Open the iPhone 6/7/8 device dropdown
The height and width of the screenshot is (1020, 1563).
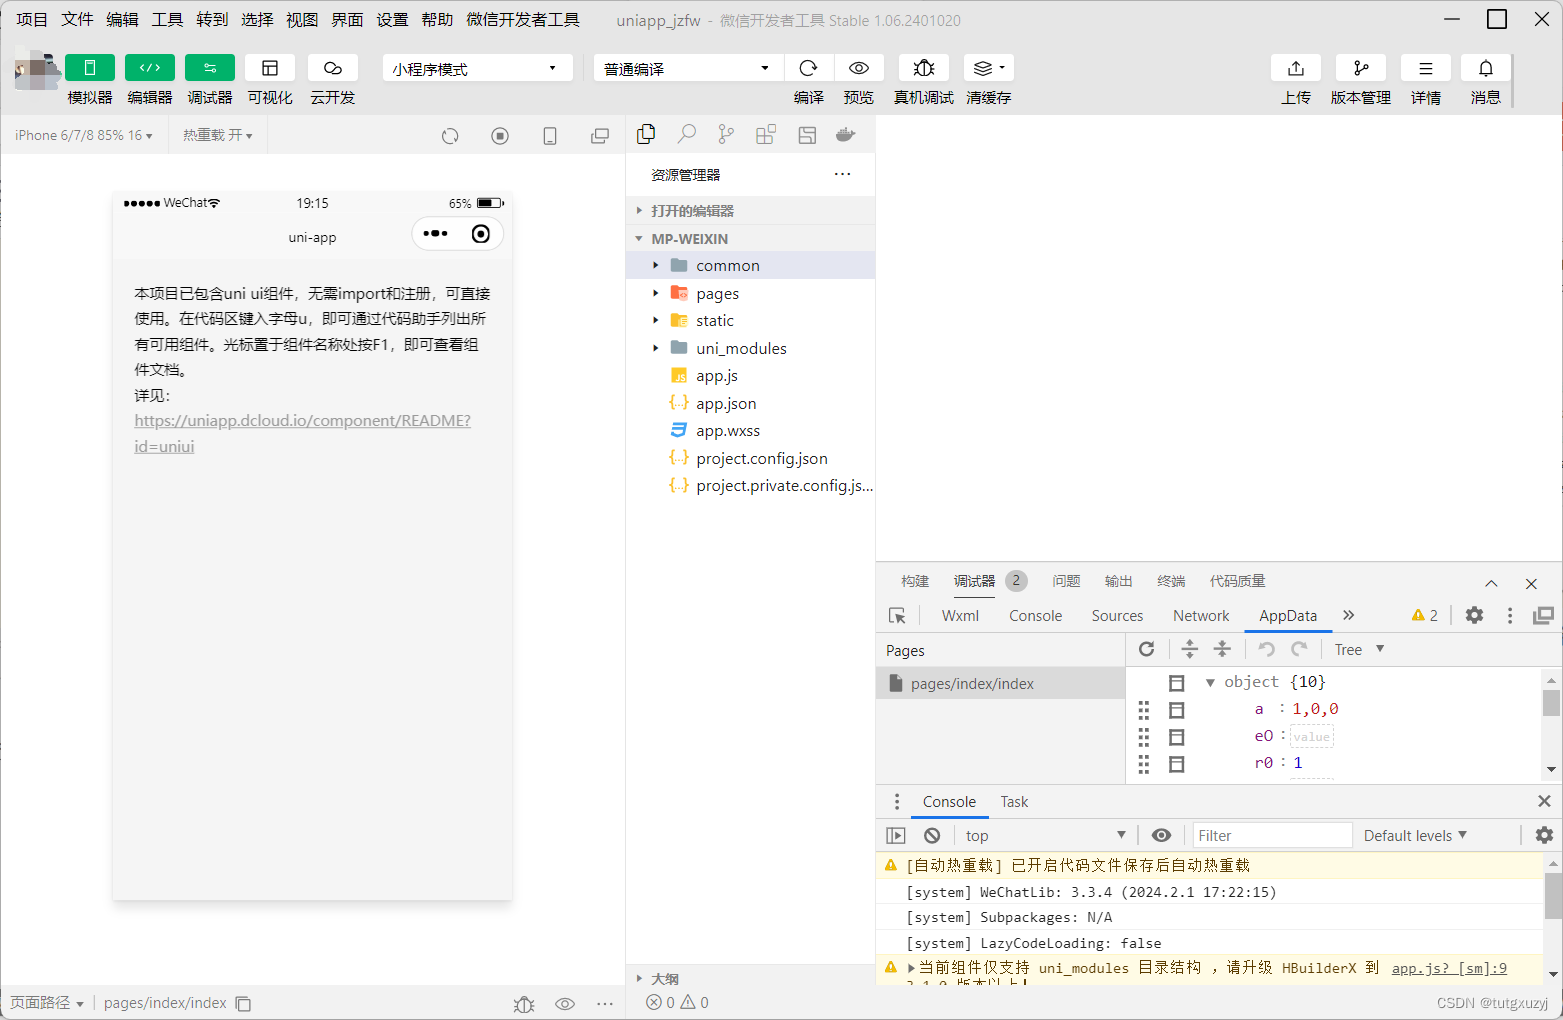coord(83,134)
